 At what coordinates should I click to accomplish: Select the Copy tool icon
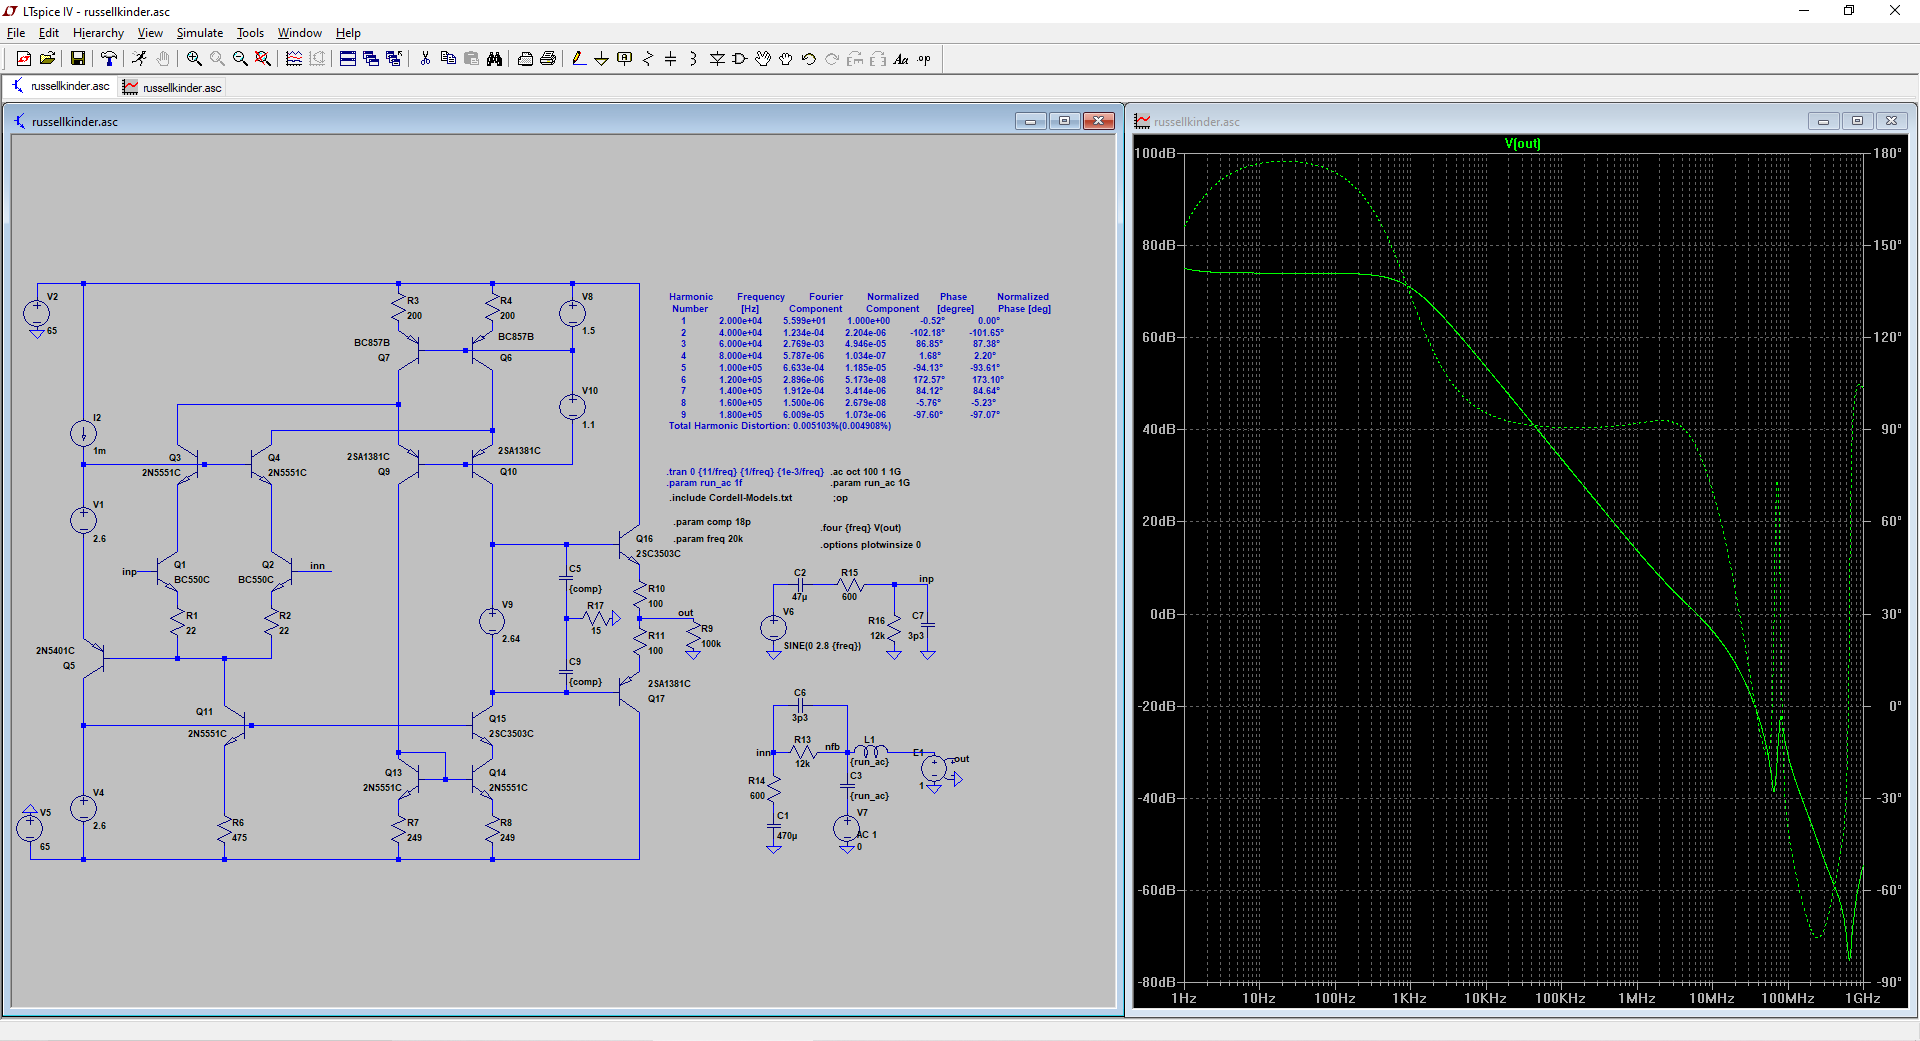[448, 59]
